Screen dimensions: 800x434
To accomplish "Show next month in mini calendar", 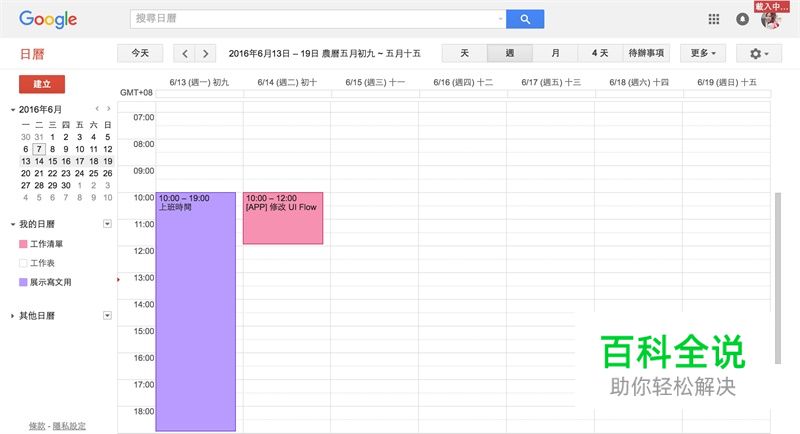I will [108, 109].
